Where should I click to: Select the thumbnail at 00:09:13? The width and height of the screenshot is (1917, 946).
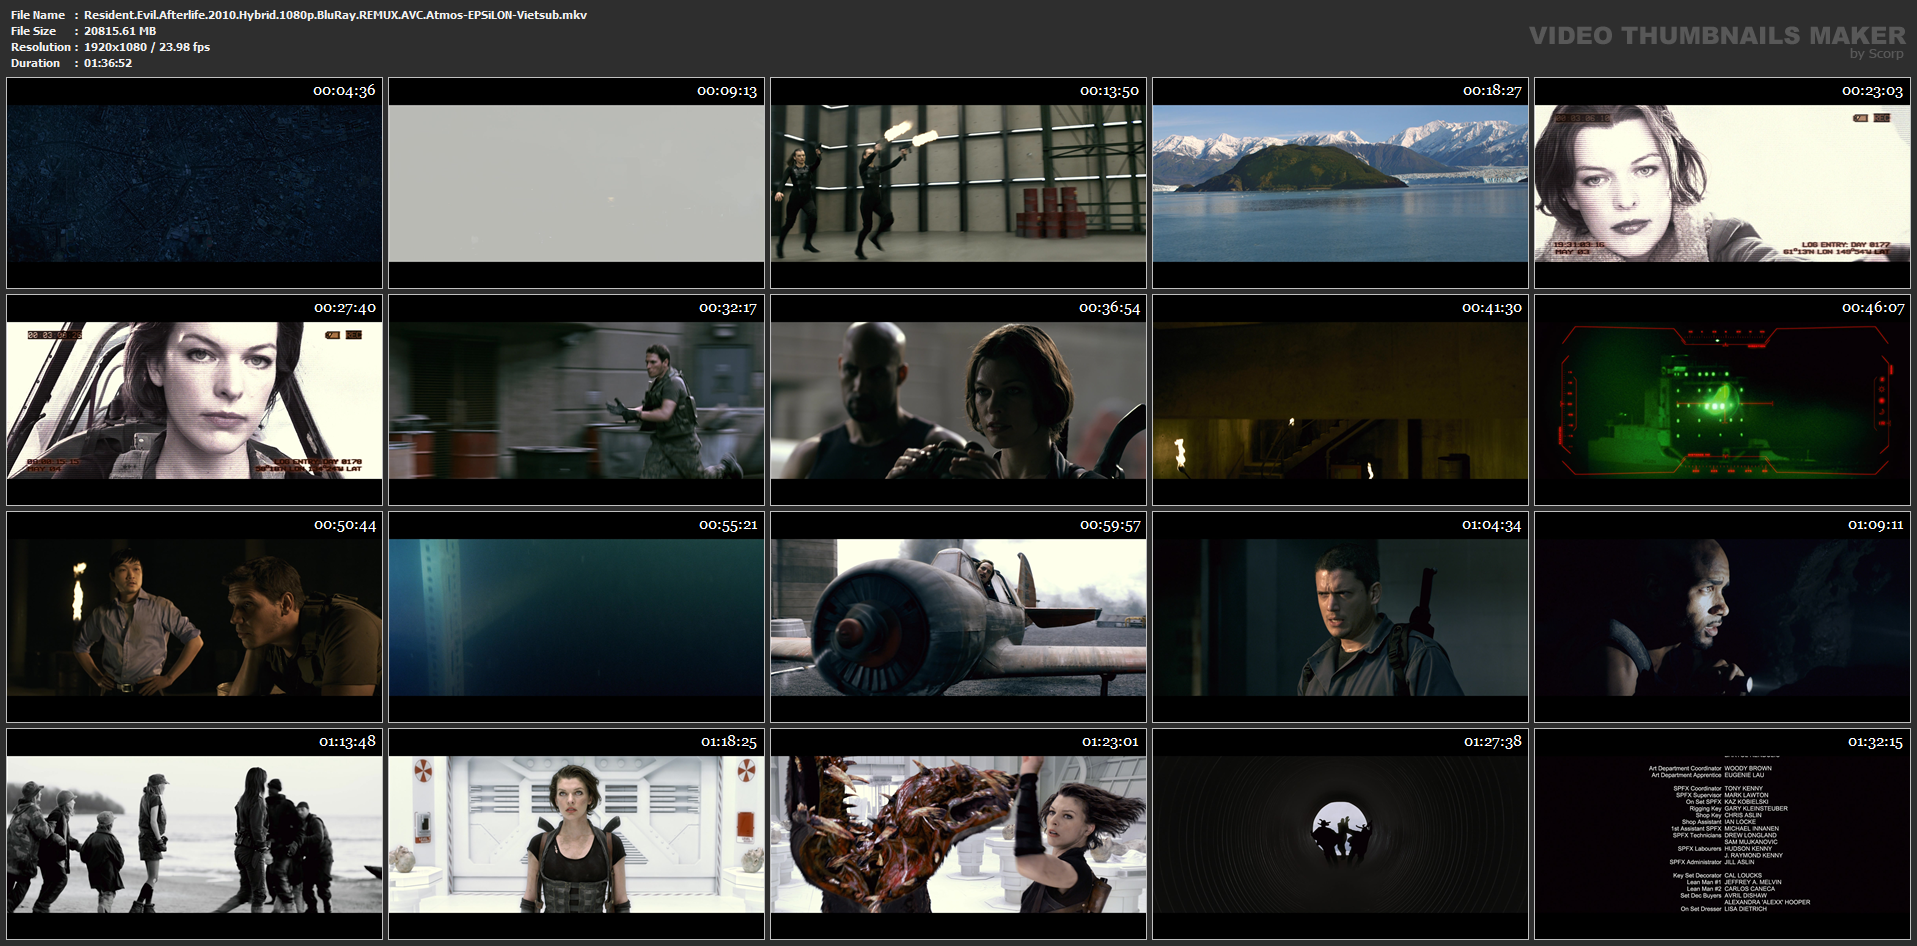coord(576,183)
